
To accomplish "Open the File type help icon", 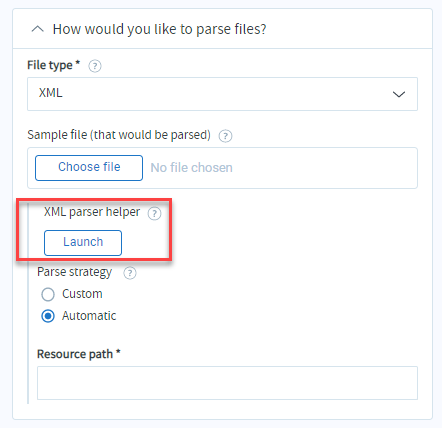I will [x=95, y=66].
